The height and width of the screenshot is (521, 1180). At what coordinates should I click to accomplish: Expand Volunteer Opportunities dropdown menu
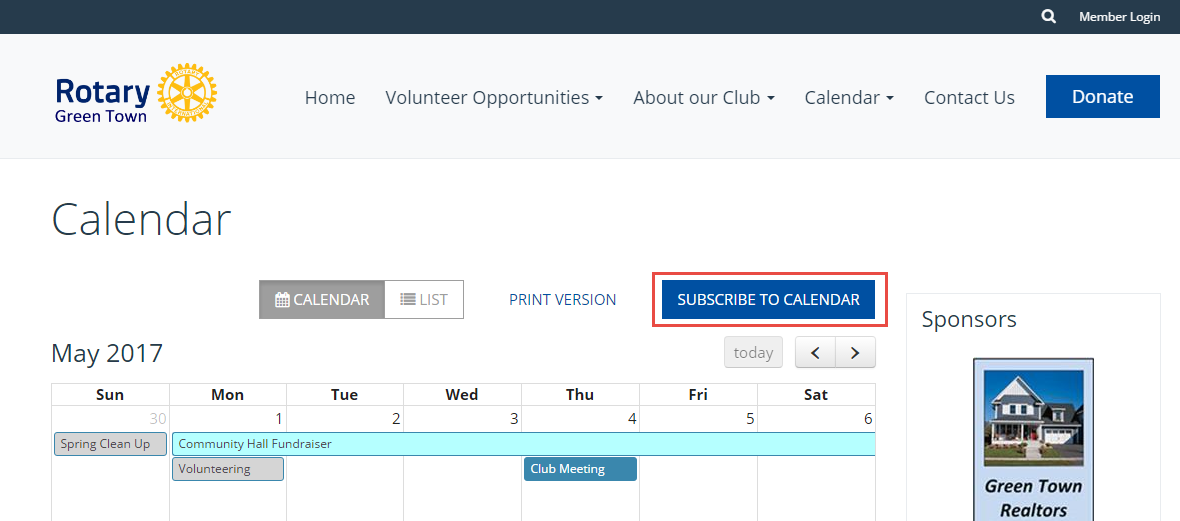[x=494, y=97]
